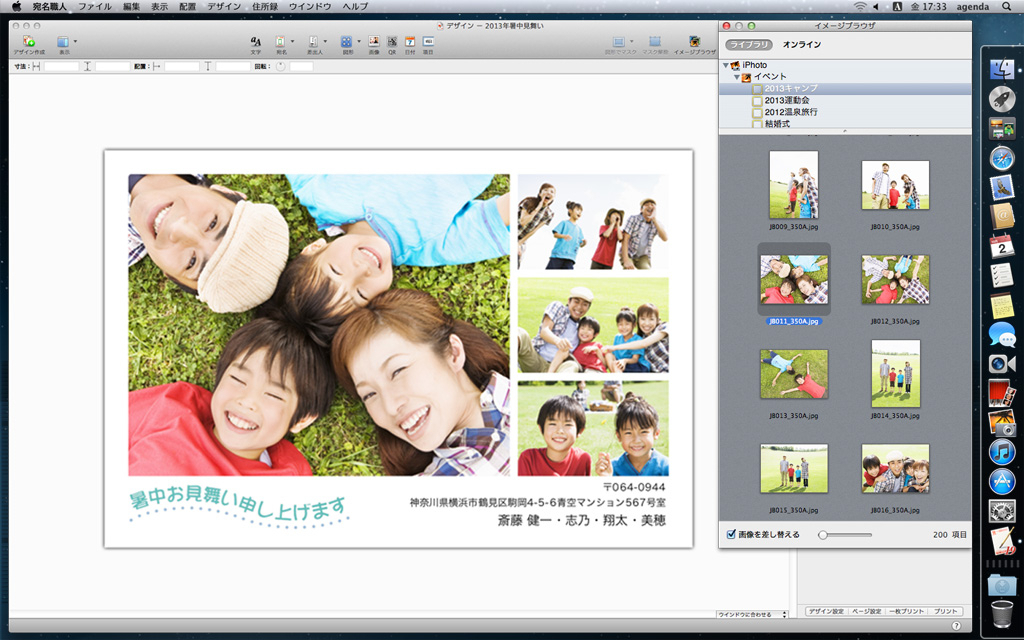This screenshot has width=1024, height=640.
Task: Open dropdown arrow next to 図形 icon
Action: [x=358, y=41]
